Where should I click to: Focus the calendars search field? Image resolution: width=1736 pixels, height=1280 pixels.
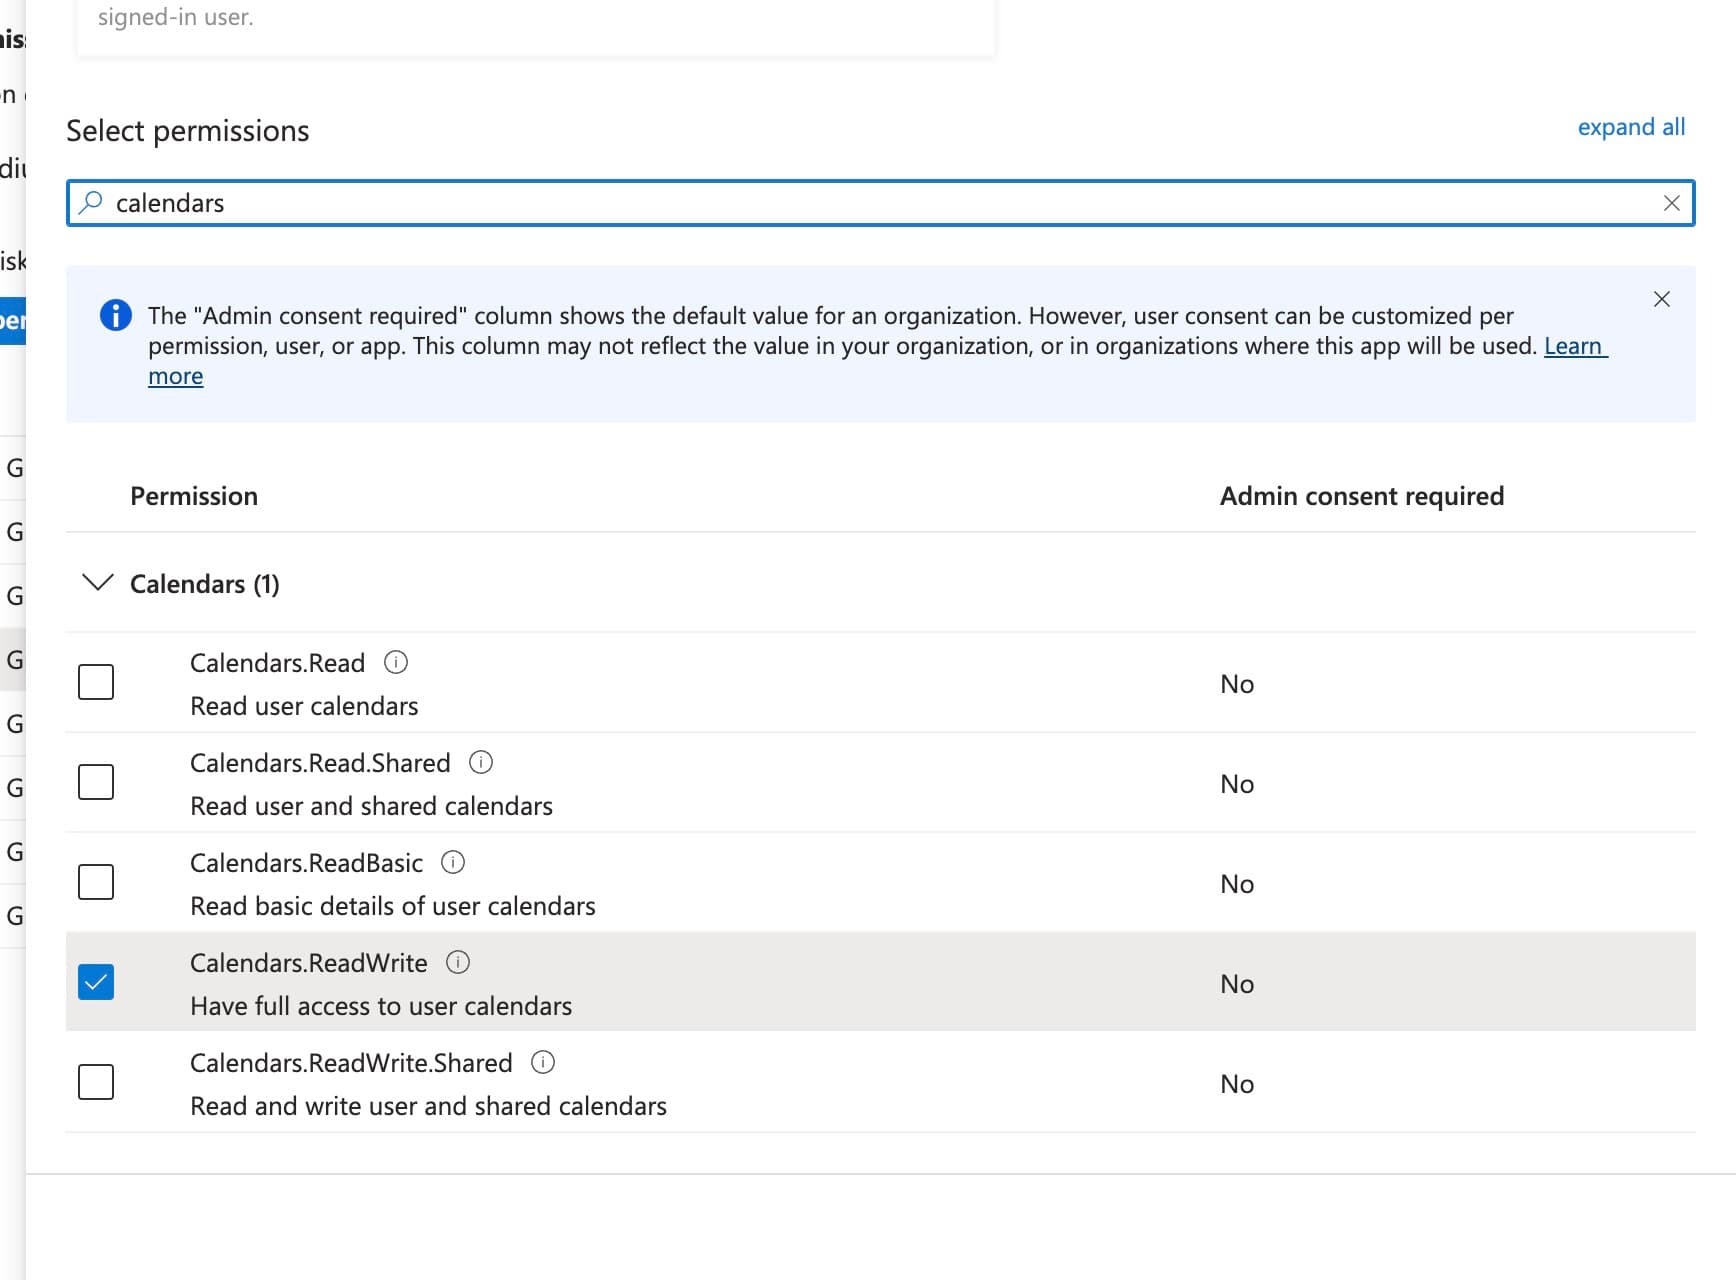point(880,203)
